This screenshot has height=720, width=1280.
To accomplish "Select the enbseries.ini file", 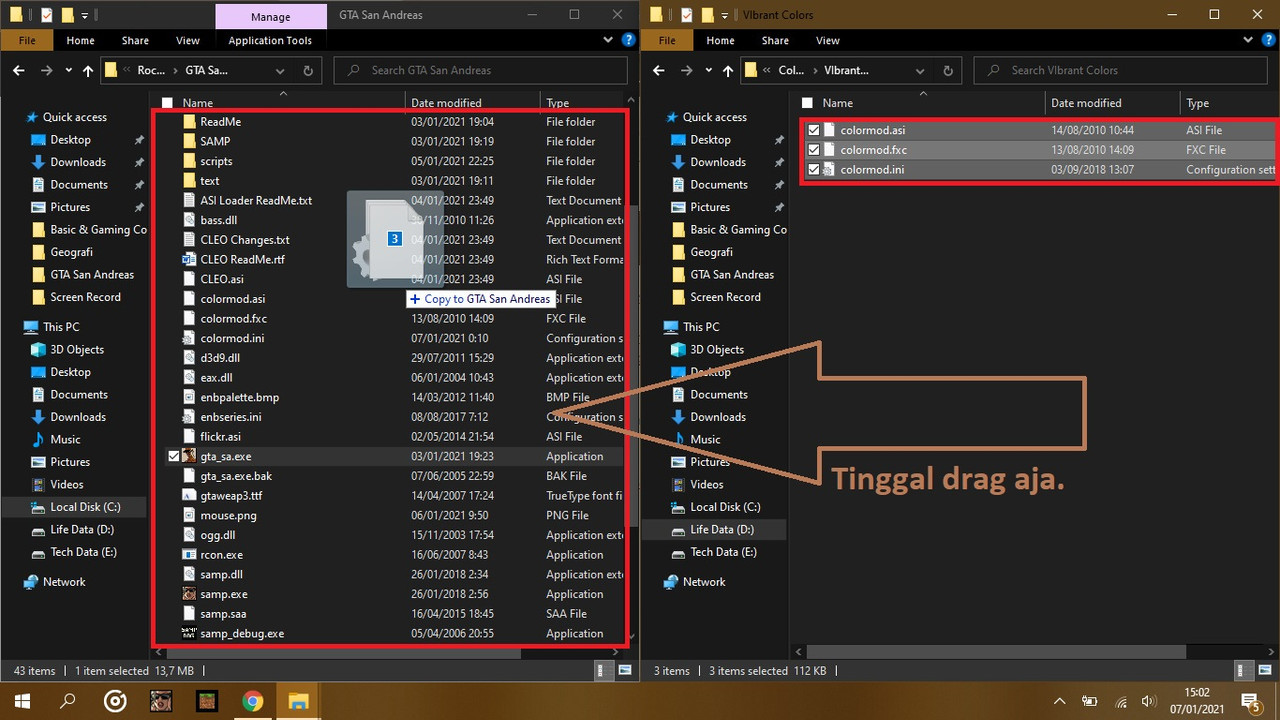I will pos(231,417).
